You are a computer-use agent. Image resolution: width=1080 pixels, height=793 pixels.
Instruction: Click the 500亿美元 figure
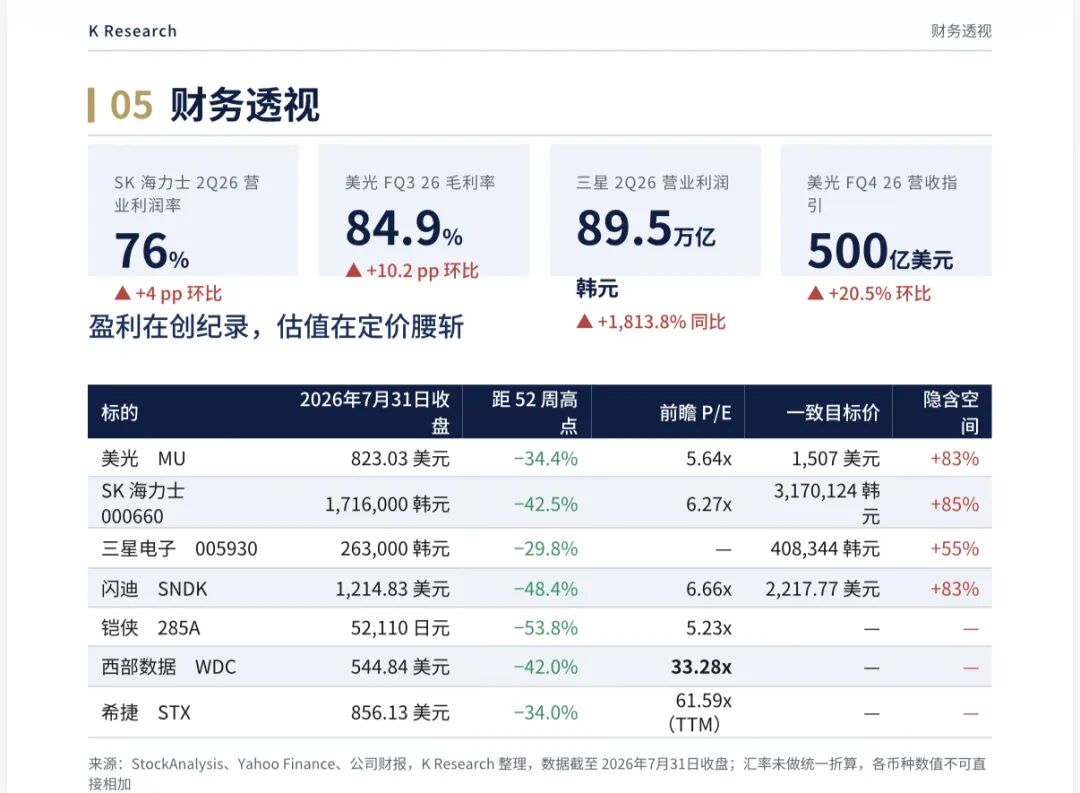tap(880, 251)
